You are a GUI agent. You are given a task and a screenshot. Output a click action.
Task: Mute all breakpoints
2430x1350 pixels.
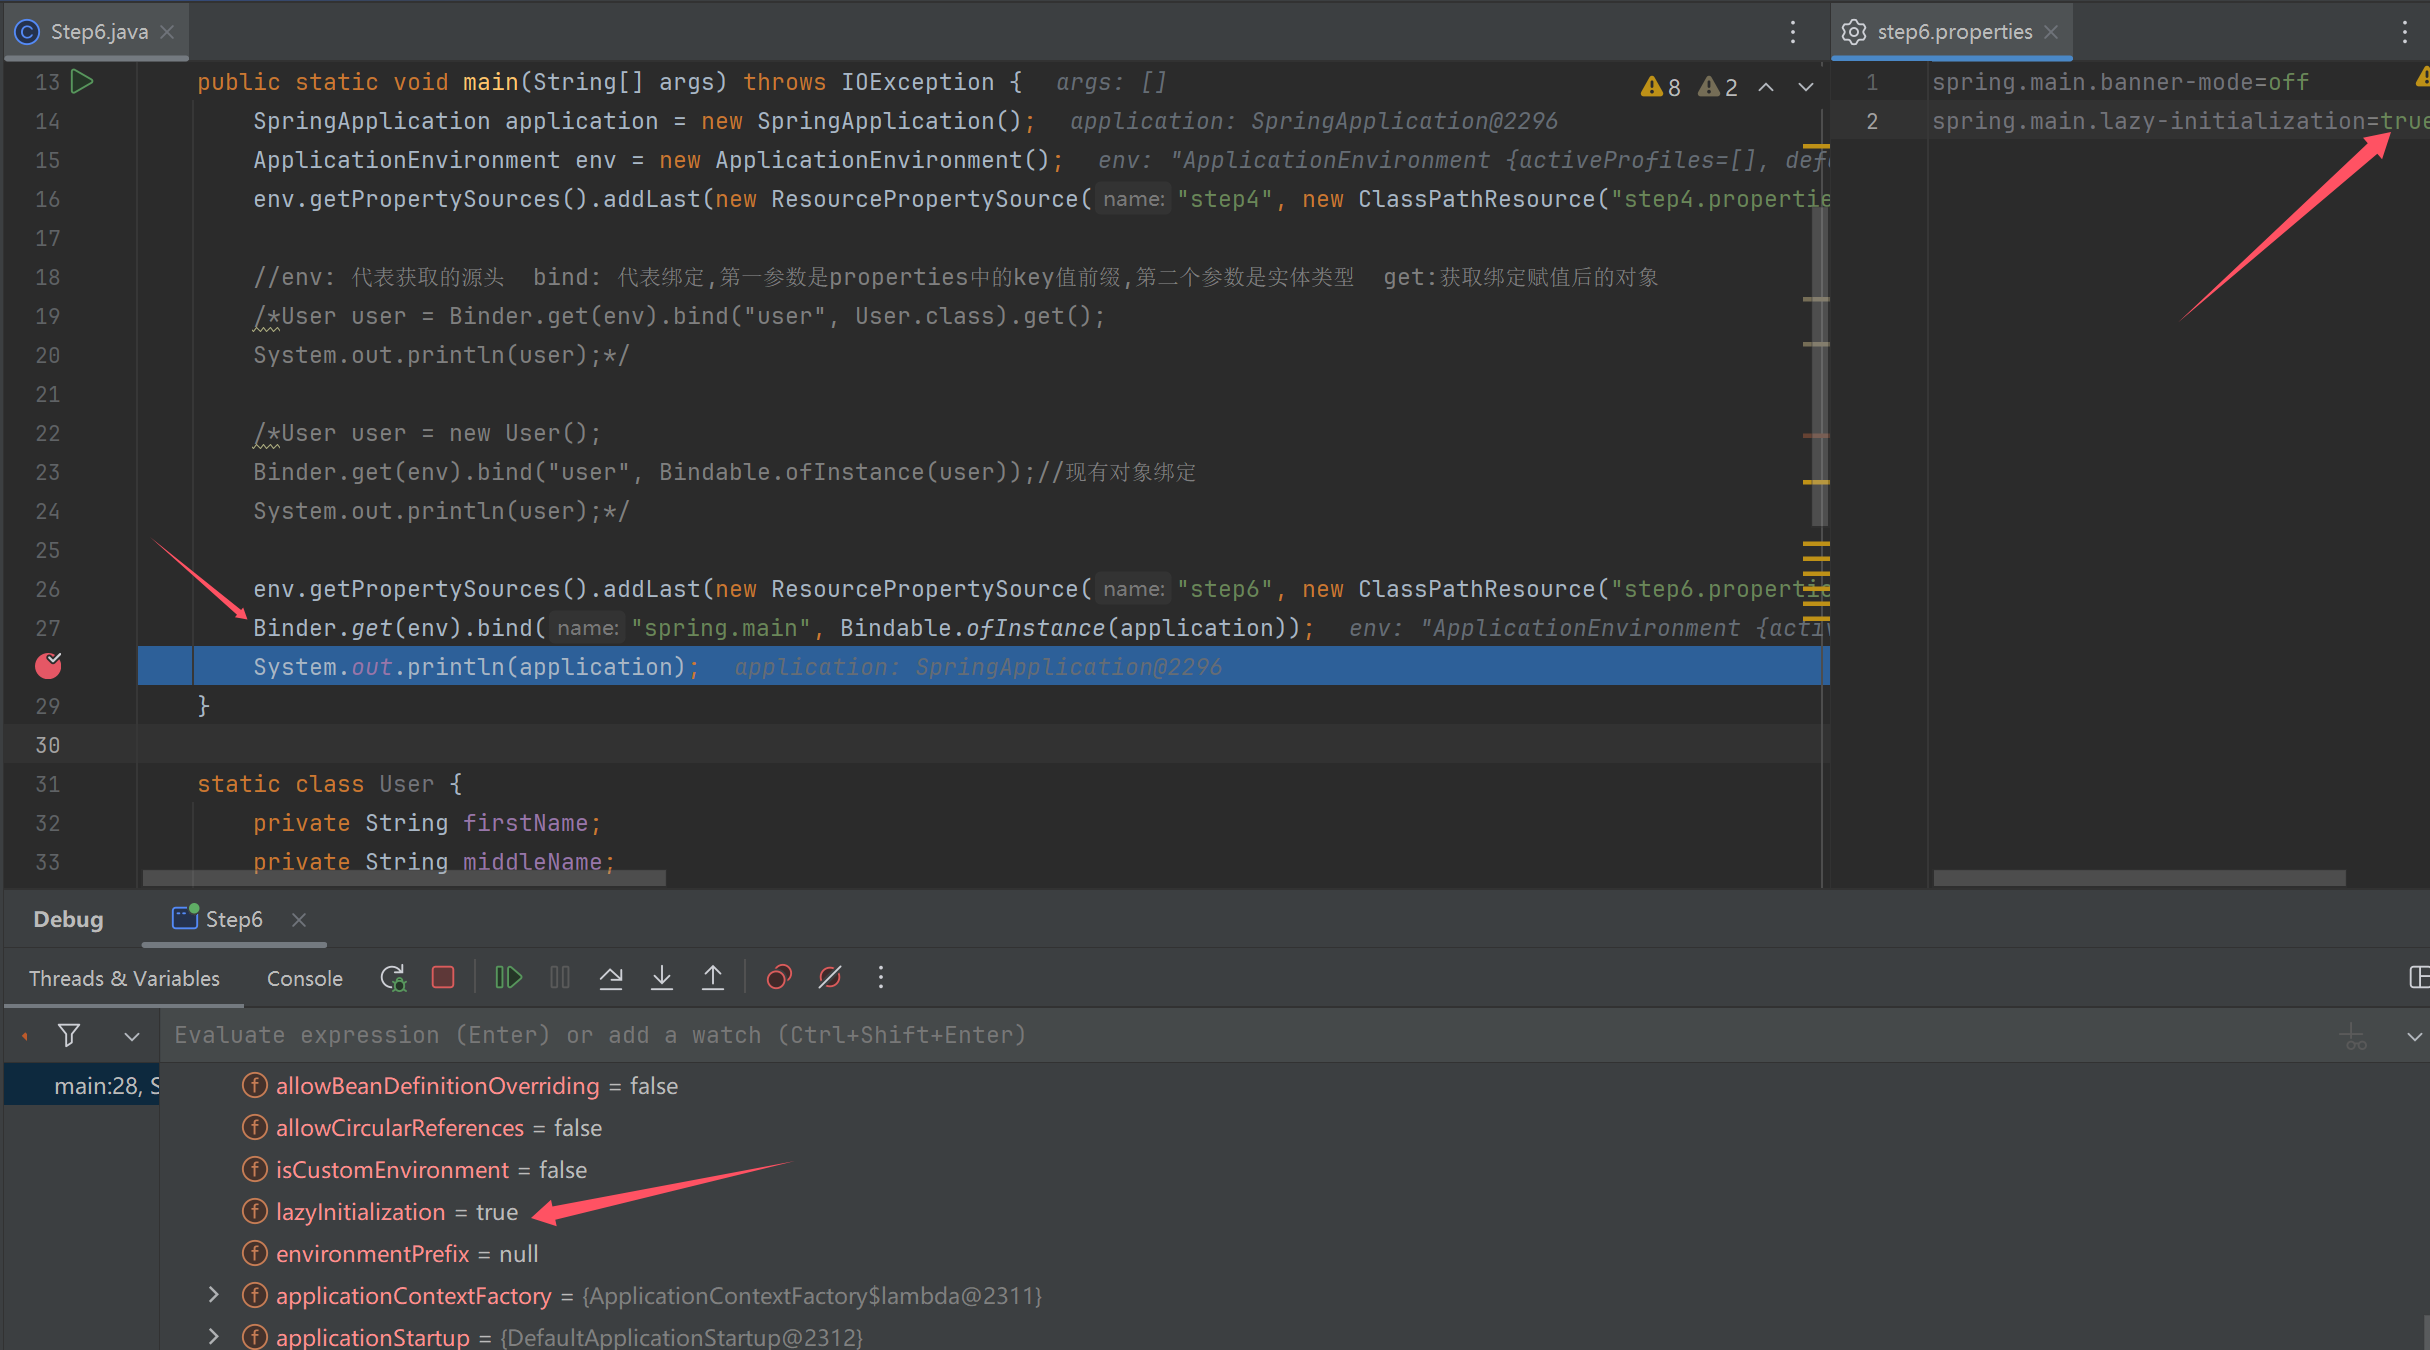click(830, 977)
